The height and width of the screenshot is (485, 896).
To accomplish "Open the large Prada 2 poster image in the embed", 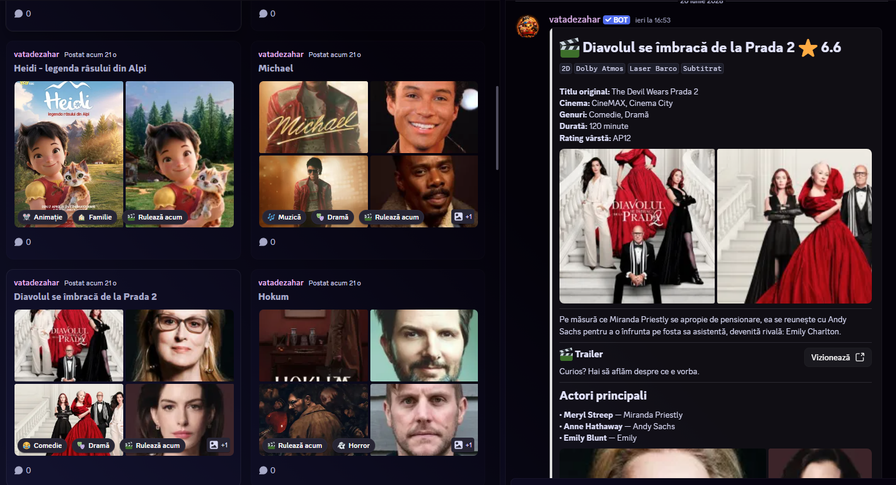I will click(x=637, y=226).
